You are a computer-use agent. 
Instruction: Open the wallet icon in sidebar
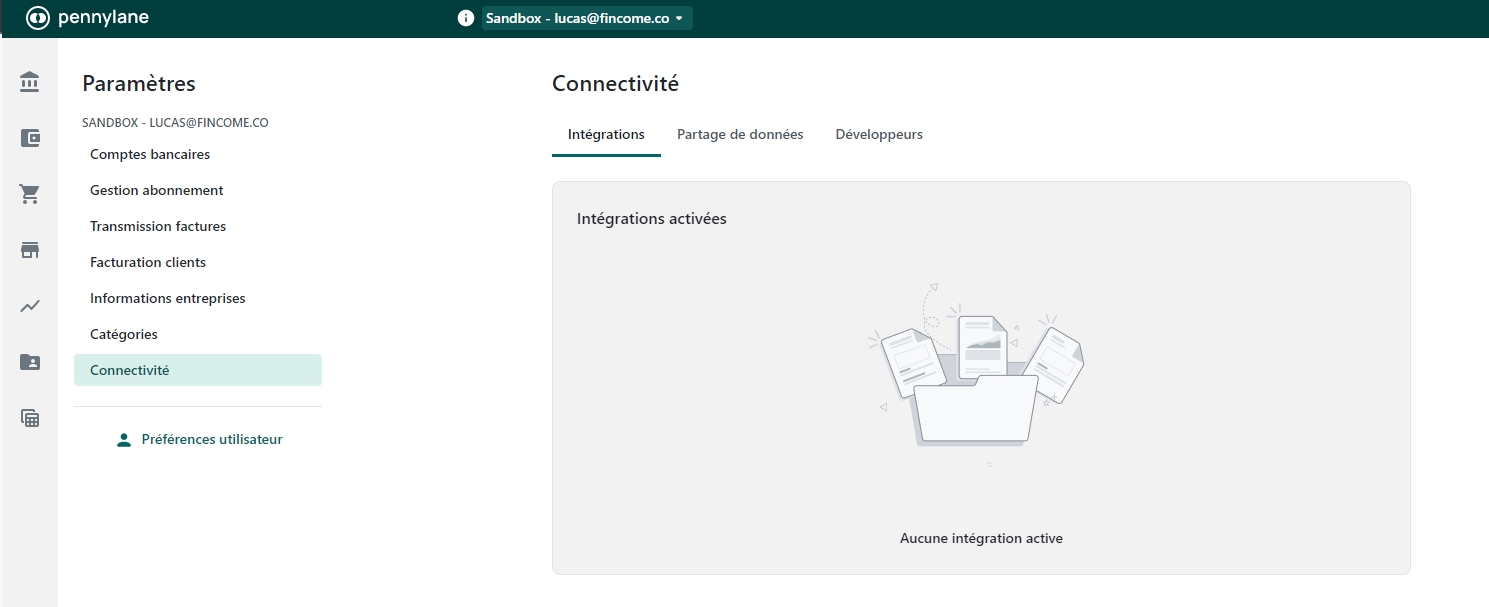30,138
